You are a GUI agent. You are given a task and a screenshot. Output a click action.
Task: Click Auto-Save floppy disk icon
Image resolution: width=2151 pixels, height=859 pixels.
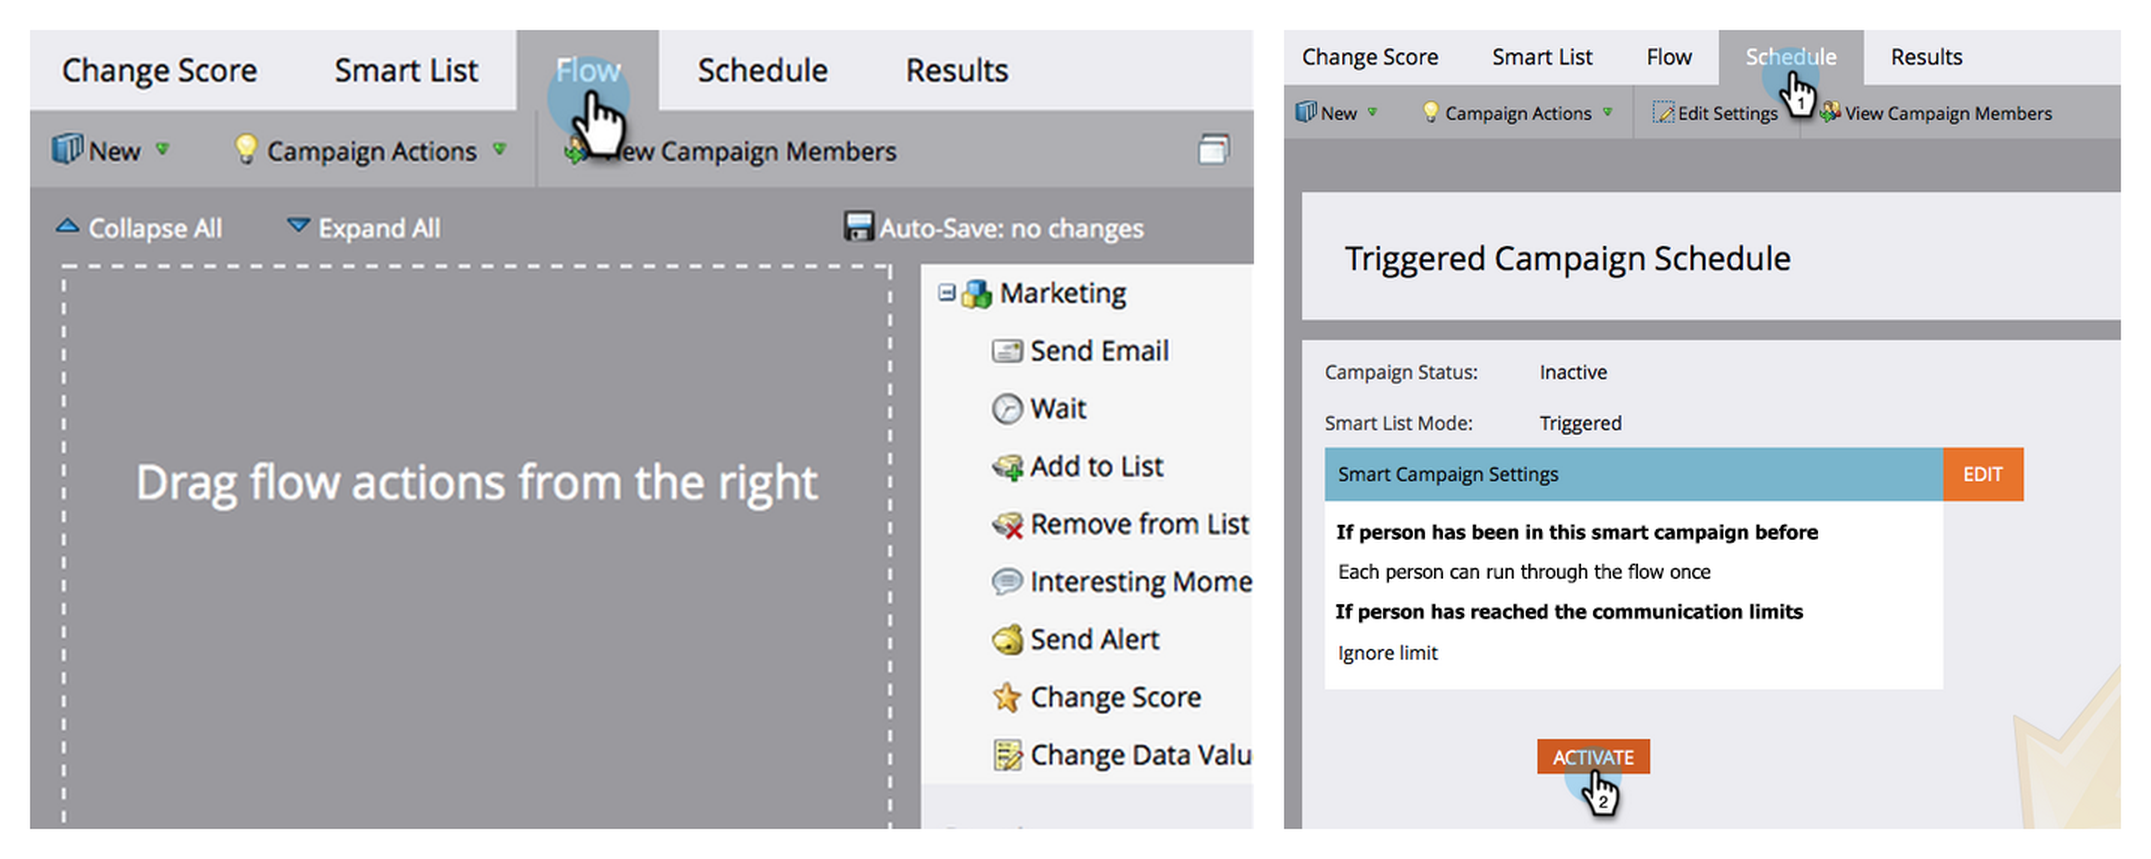pyautogui.click(x=858, y=227)
